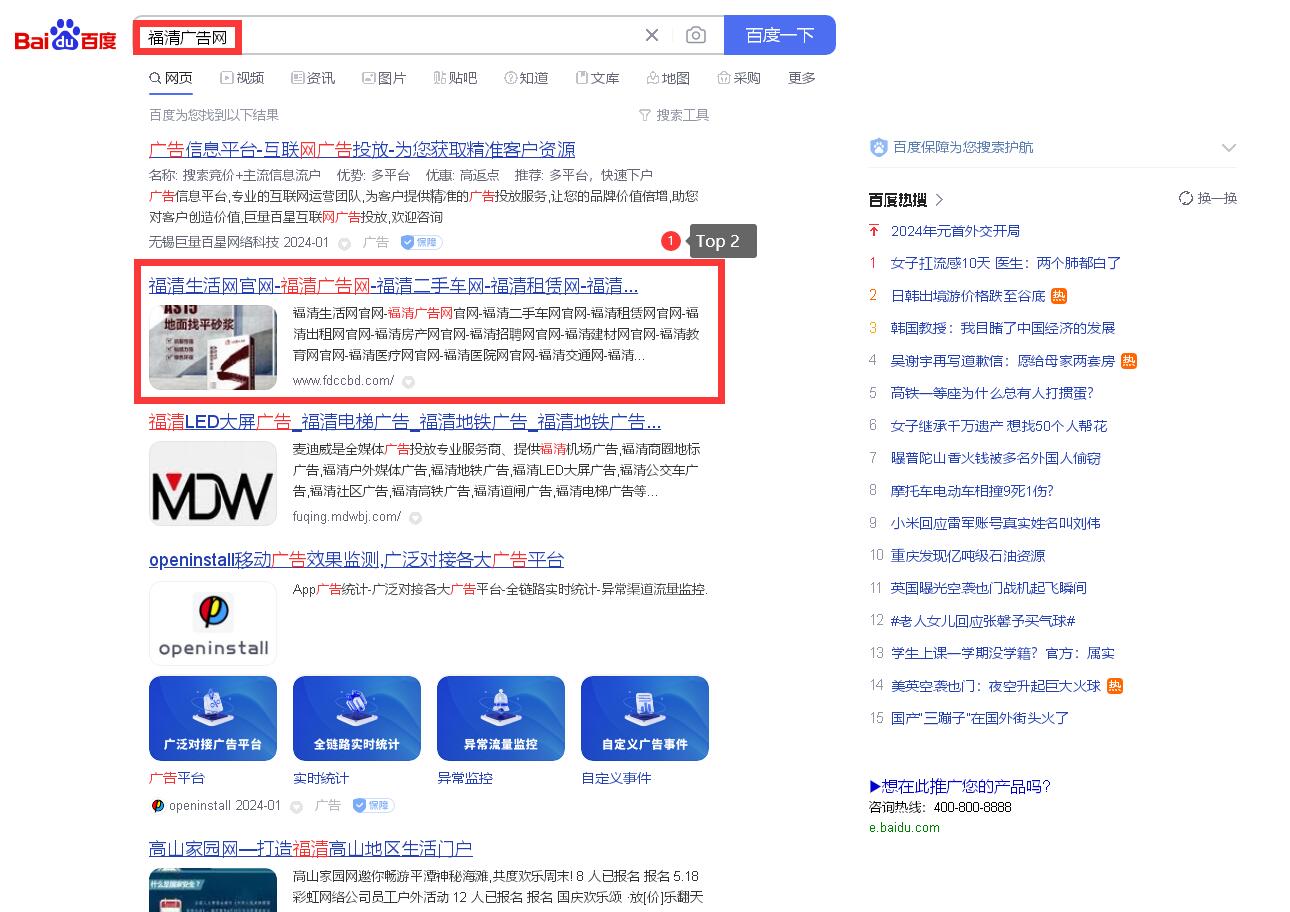Open 高山家园网 result title

[x=311, y=849]
